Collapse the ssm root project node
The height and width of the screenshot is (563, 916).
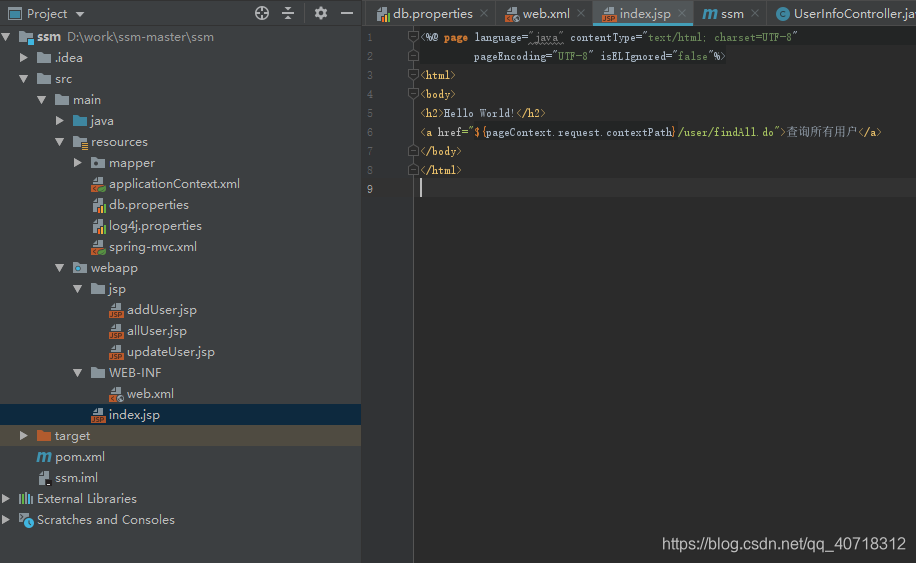[6, 37]
